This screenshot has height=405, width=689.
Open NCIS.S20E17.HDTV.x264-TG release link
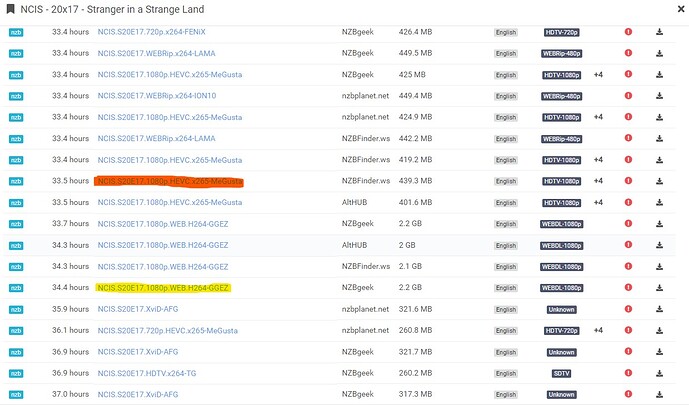click(147, 373)
